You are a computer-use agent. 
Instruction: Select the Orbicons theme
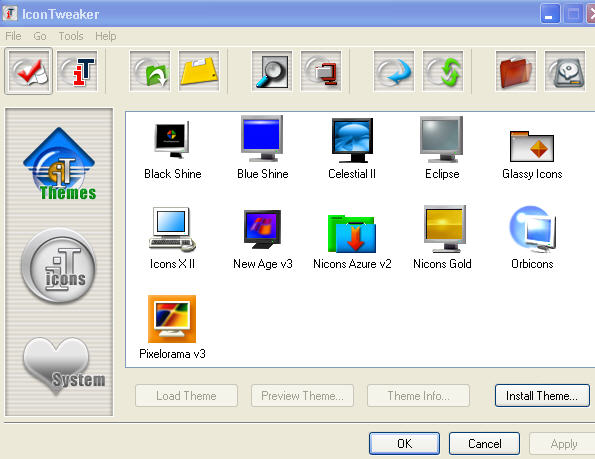tap(532, 237)
